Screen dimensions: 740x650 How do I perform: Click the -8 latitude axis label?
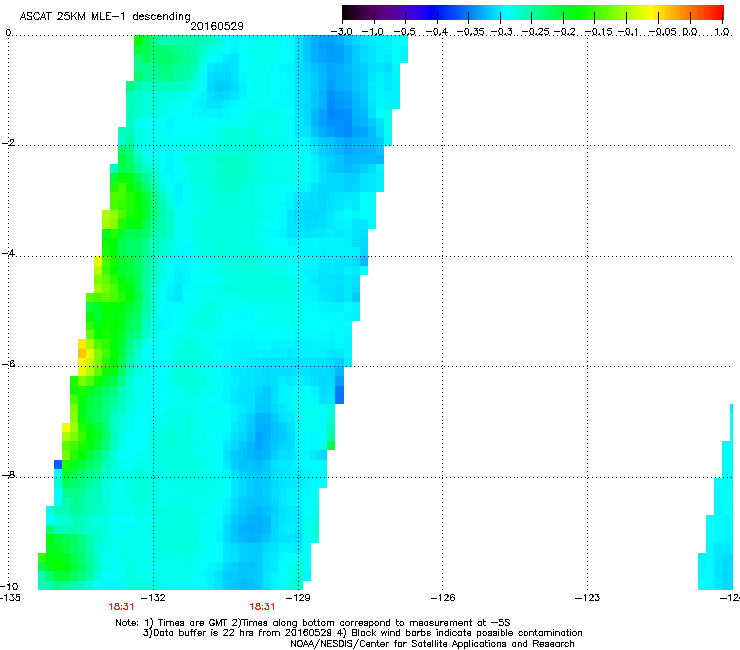[x=8, y=475]
